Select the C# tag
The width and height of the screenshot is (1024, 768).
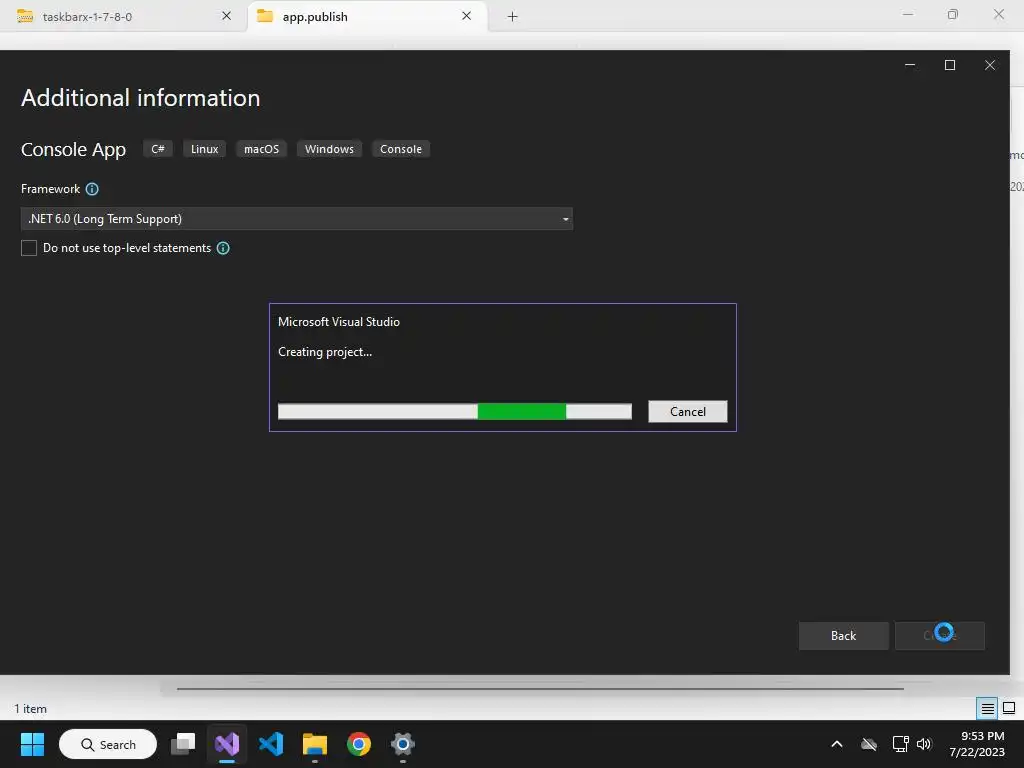158,149
